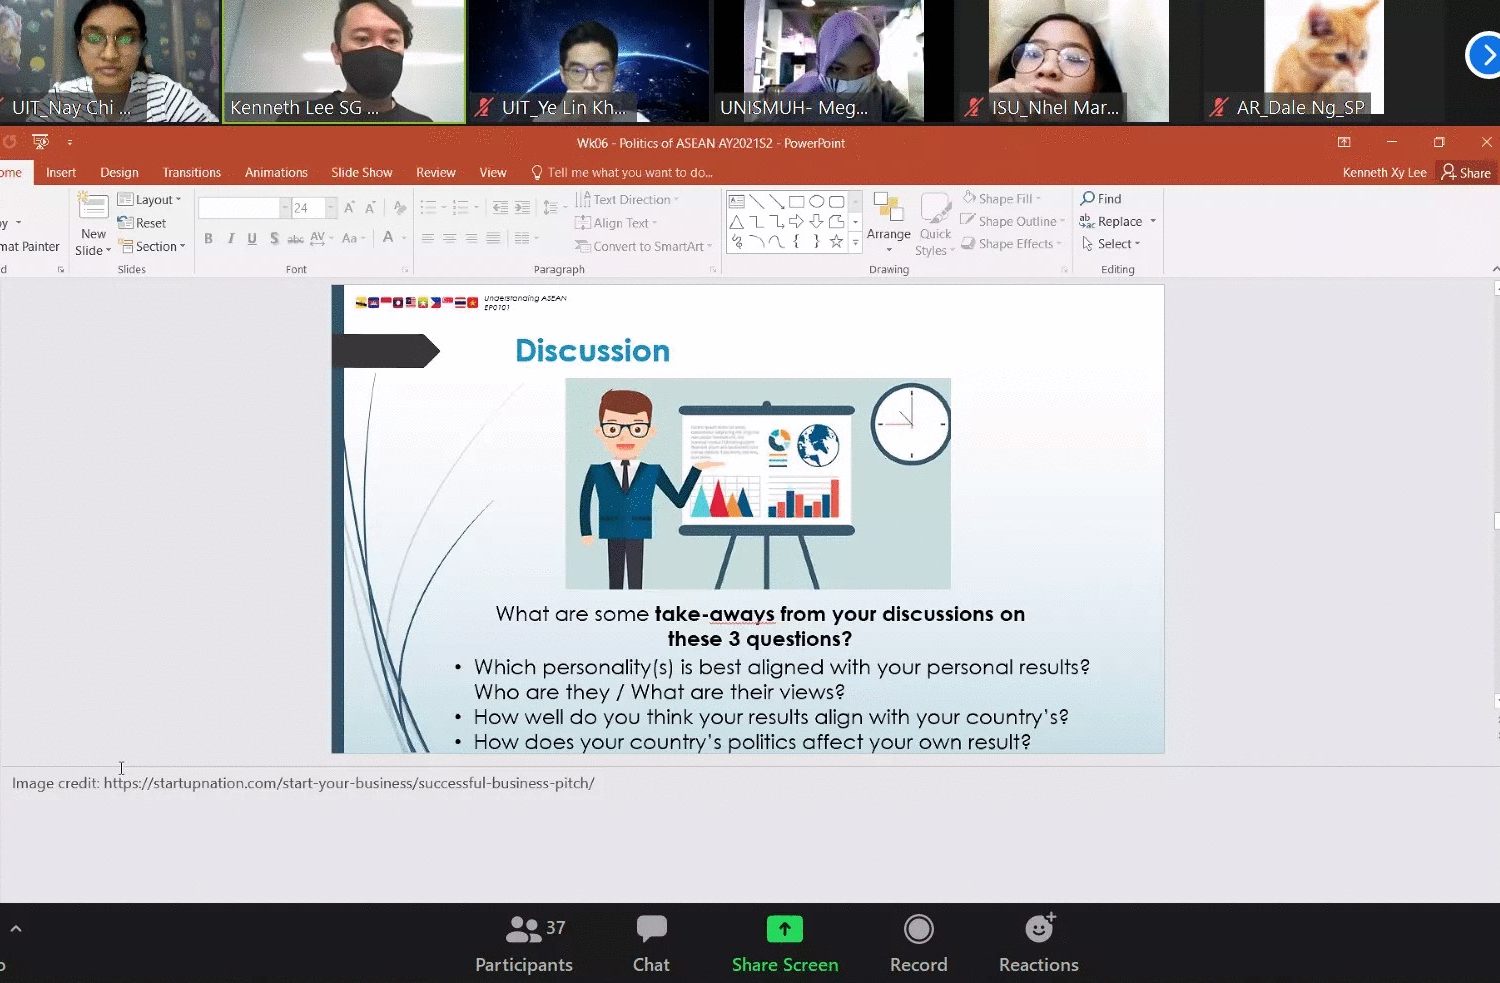Click the green Share Screen icon
This screenshot has height=983, width=1500.
click(x=784, y=929)
